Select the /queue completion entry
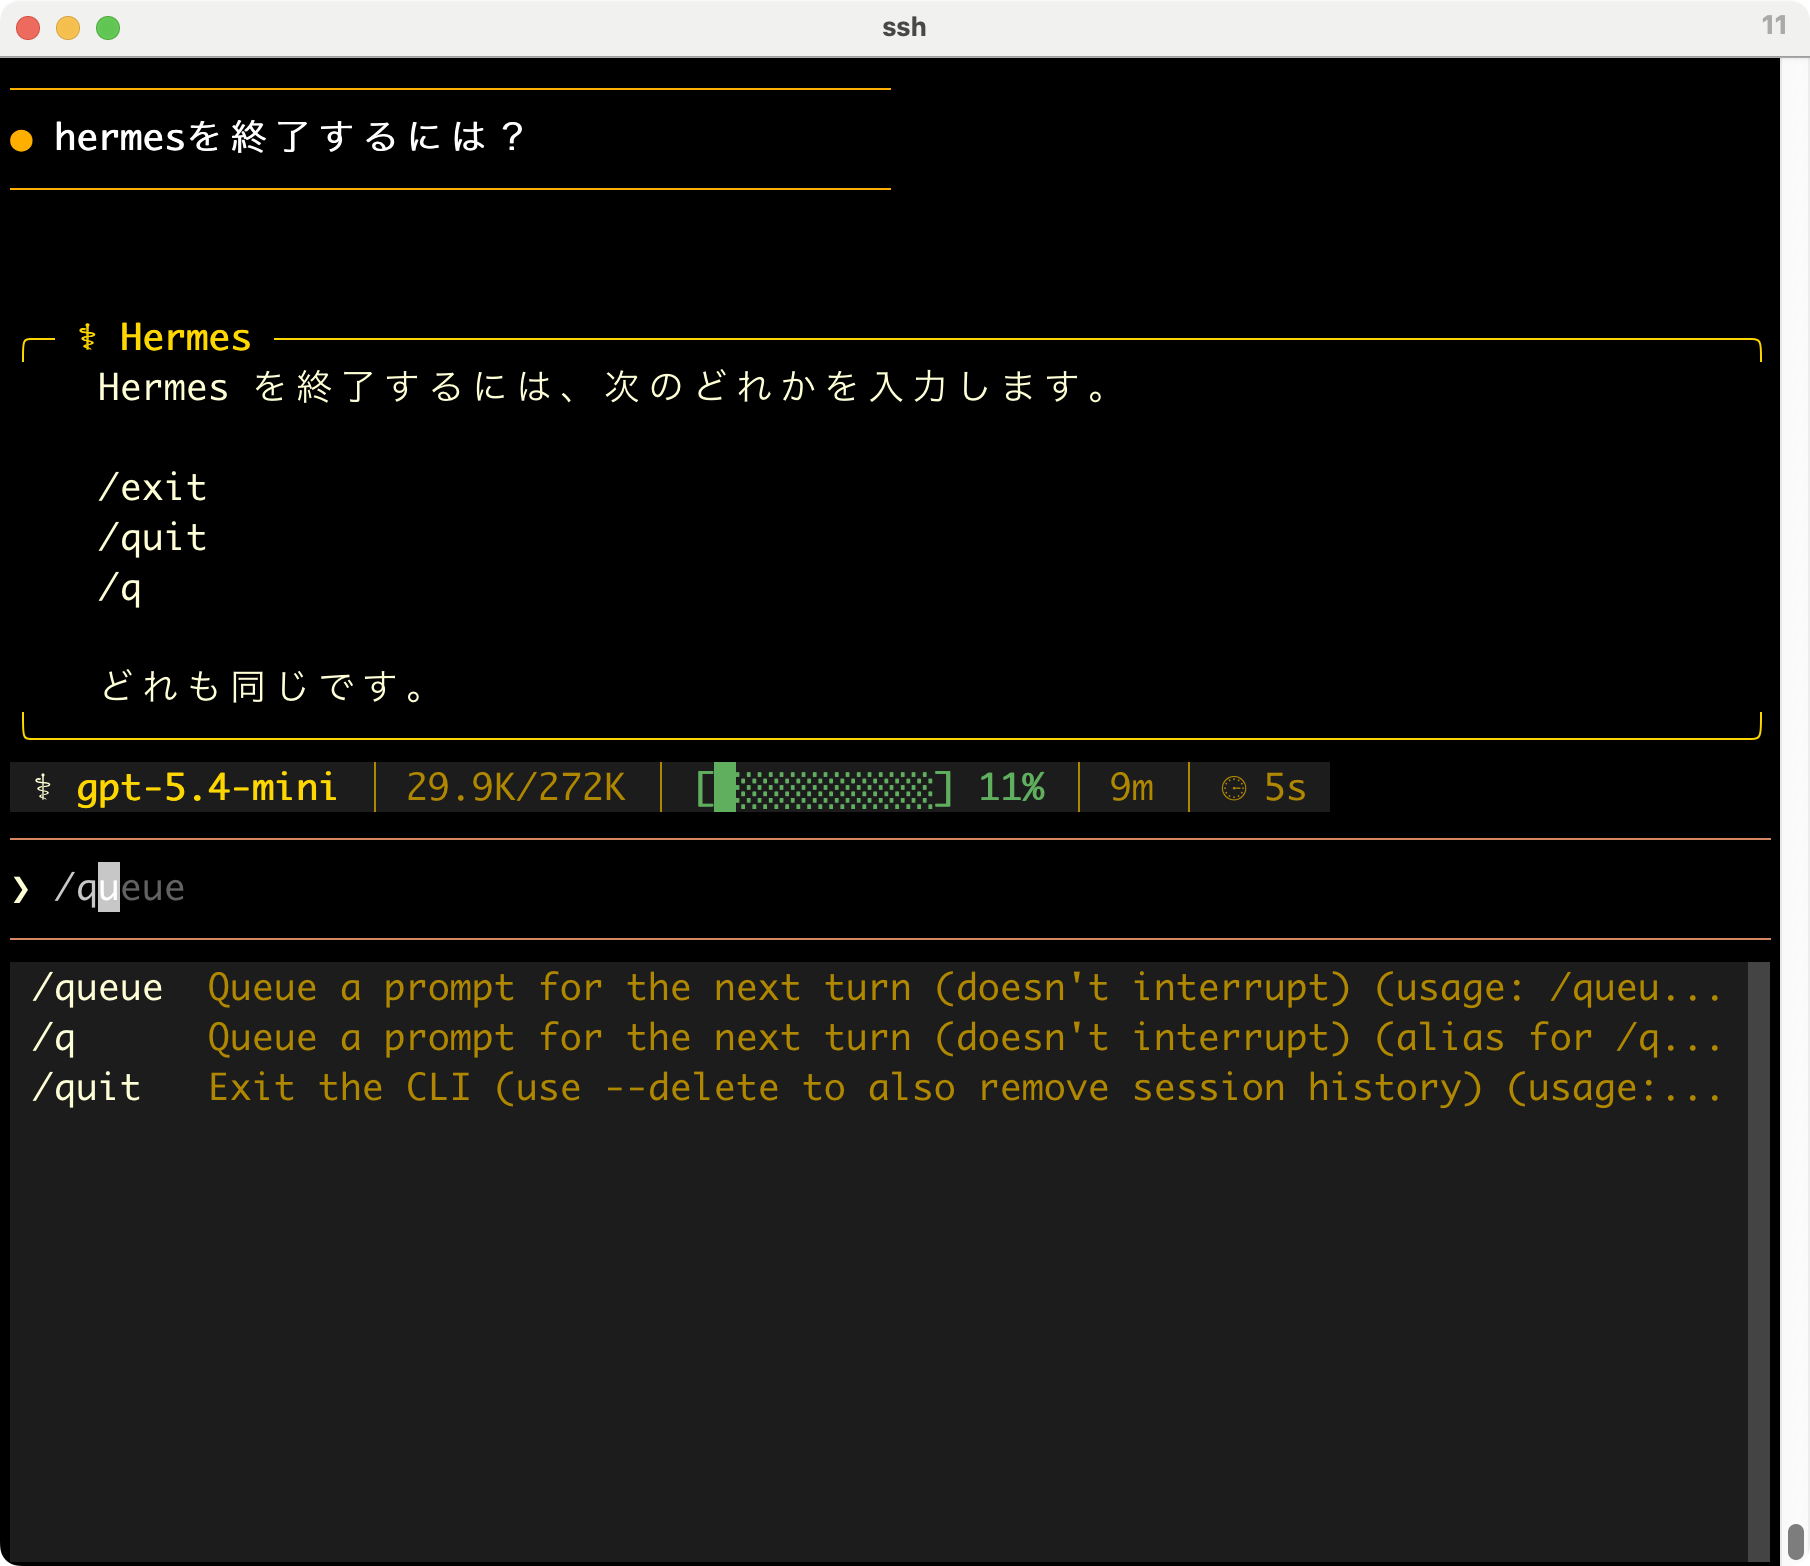Viewport: 1810px width, 1566px height. coord(878,988)
